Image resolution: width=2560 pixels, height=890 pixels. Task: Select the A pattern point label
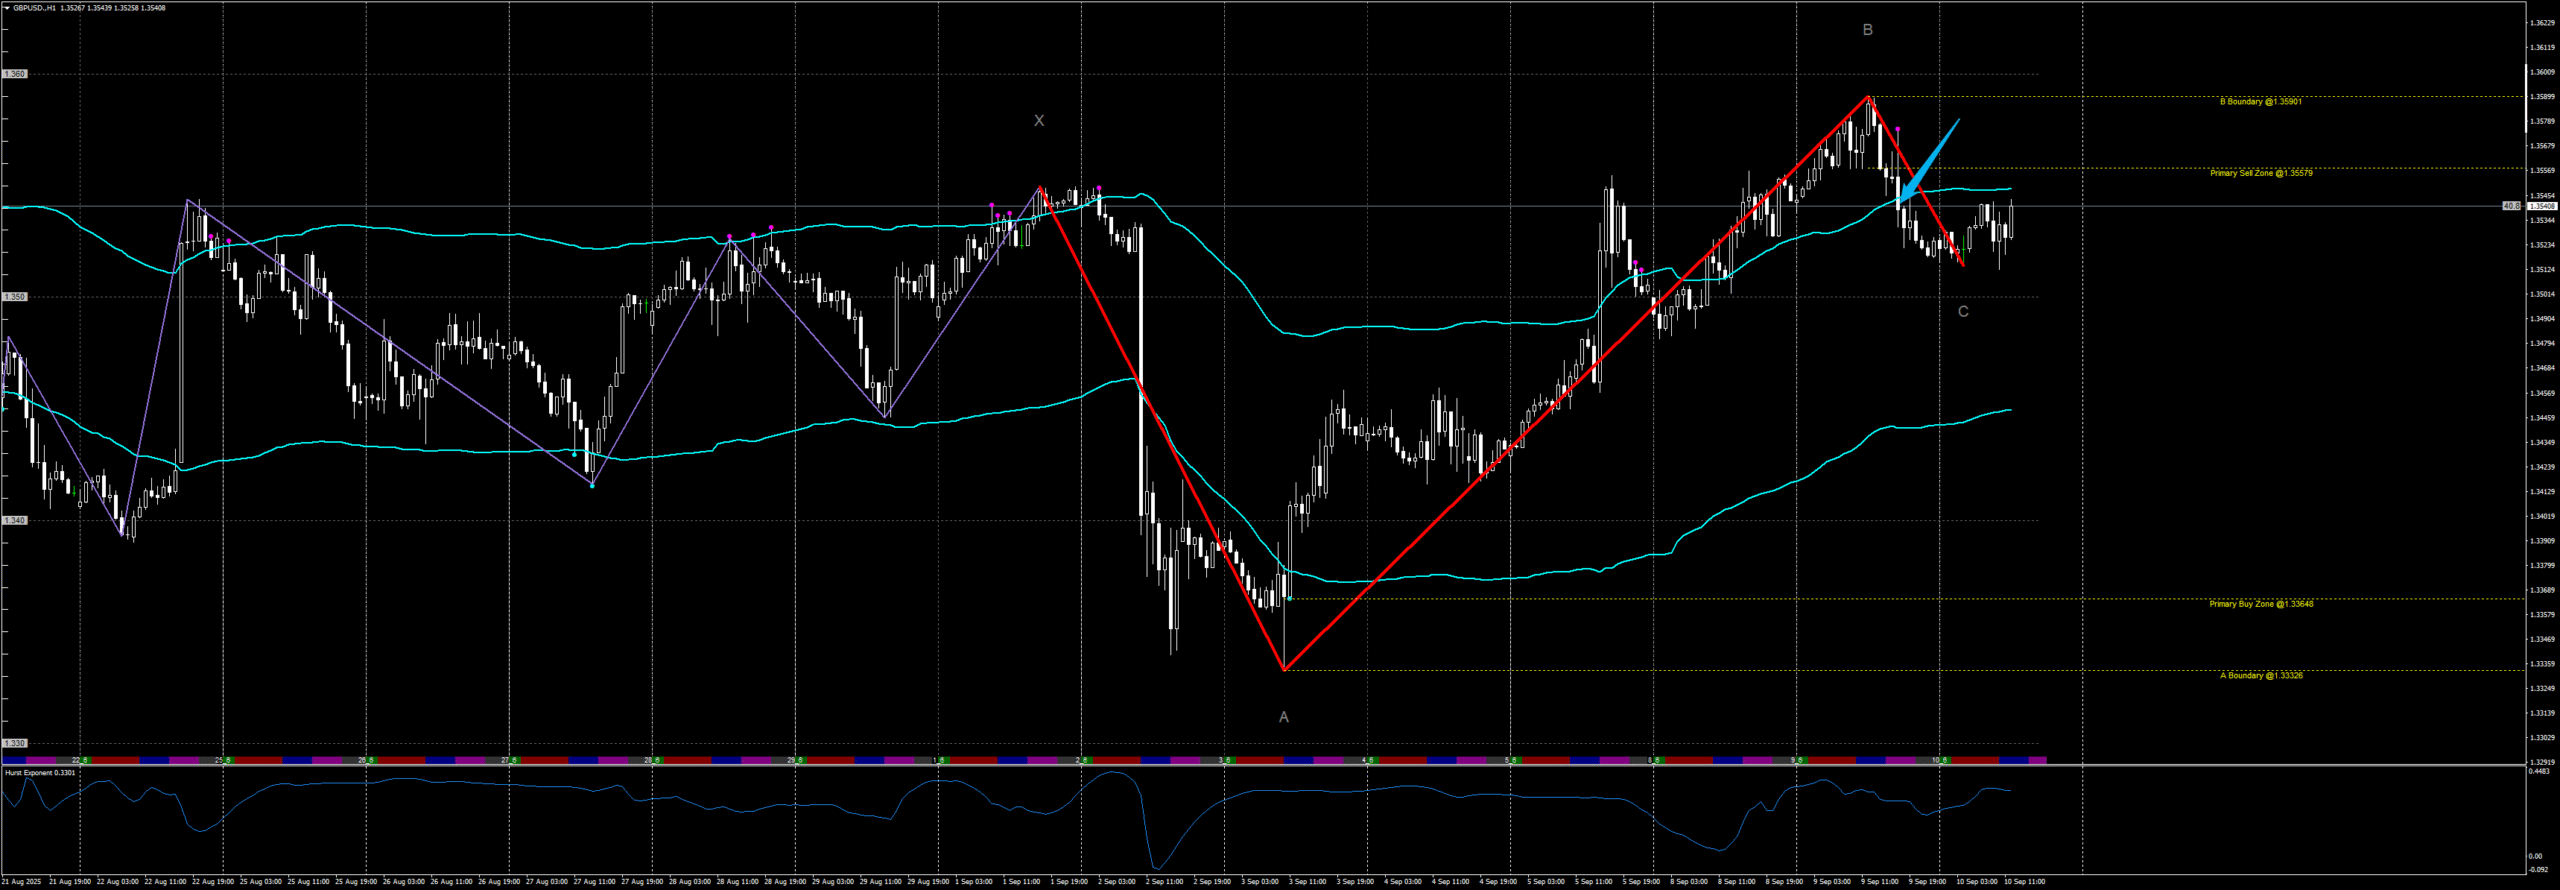coord(1284,717)
